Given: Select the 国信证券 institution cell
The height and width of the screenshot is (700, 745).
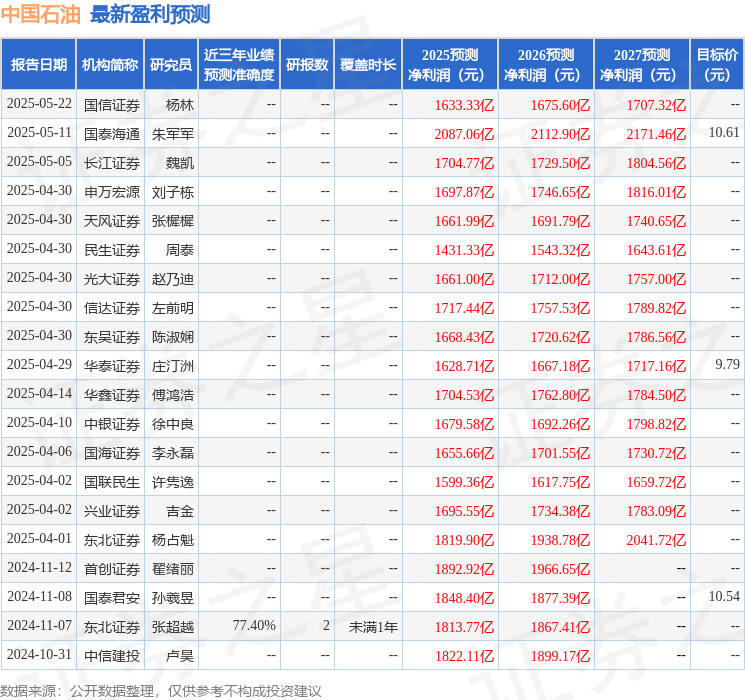Looking at the screenshot, I should click(112, 105).
